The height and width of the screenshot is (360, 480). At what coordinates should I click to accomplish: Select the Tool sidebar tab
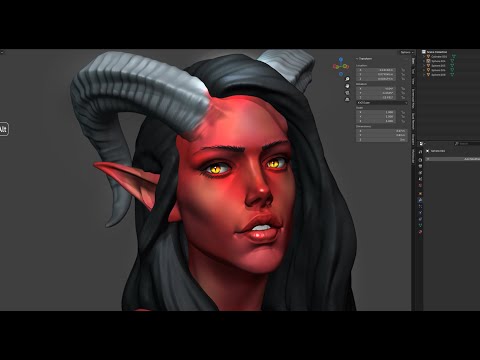tap(413, 71)
